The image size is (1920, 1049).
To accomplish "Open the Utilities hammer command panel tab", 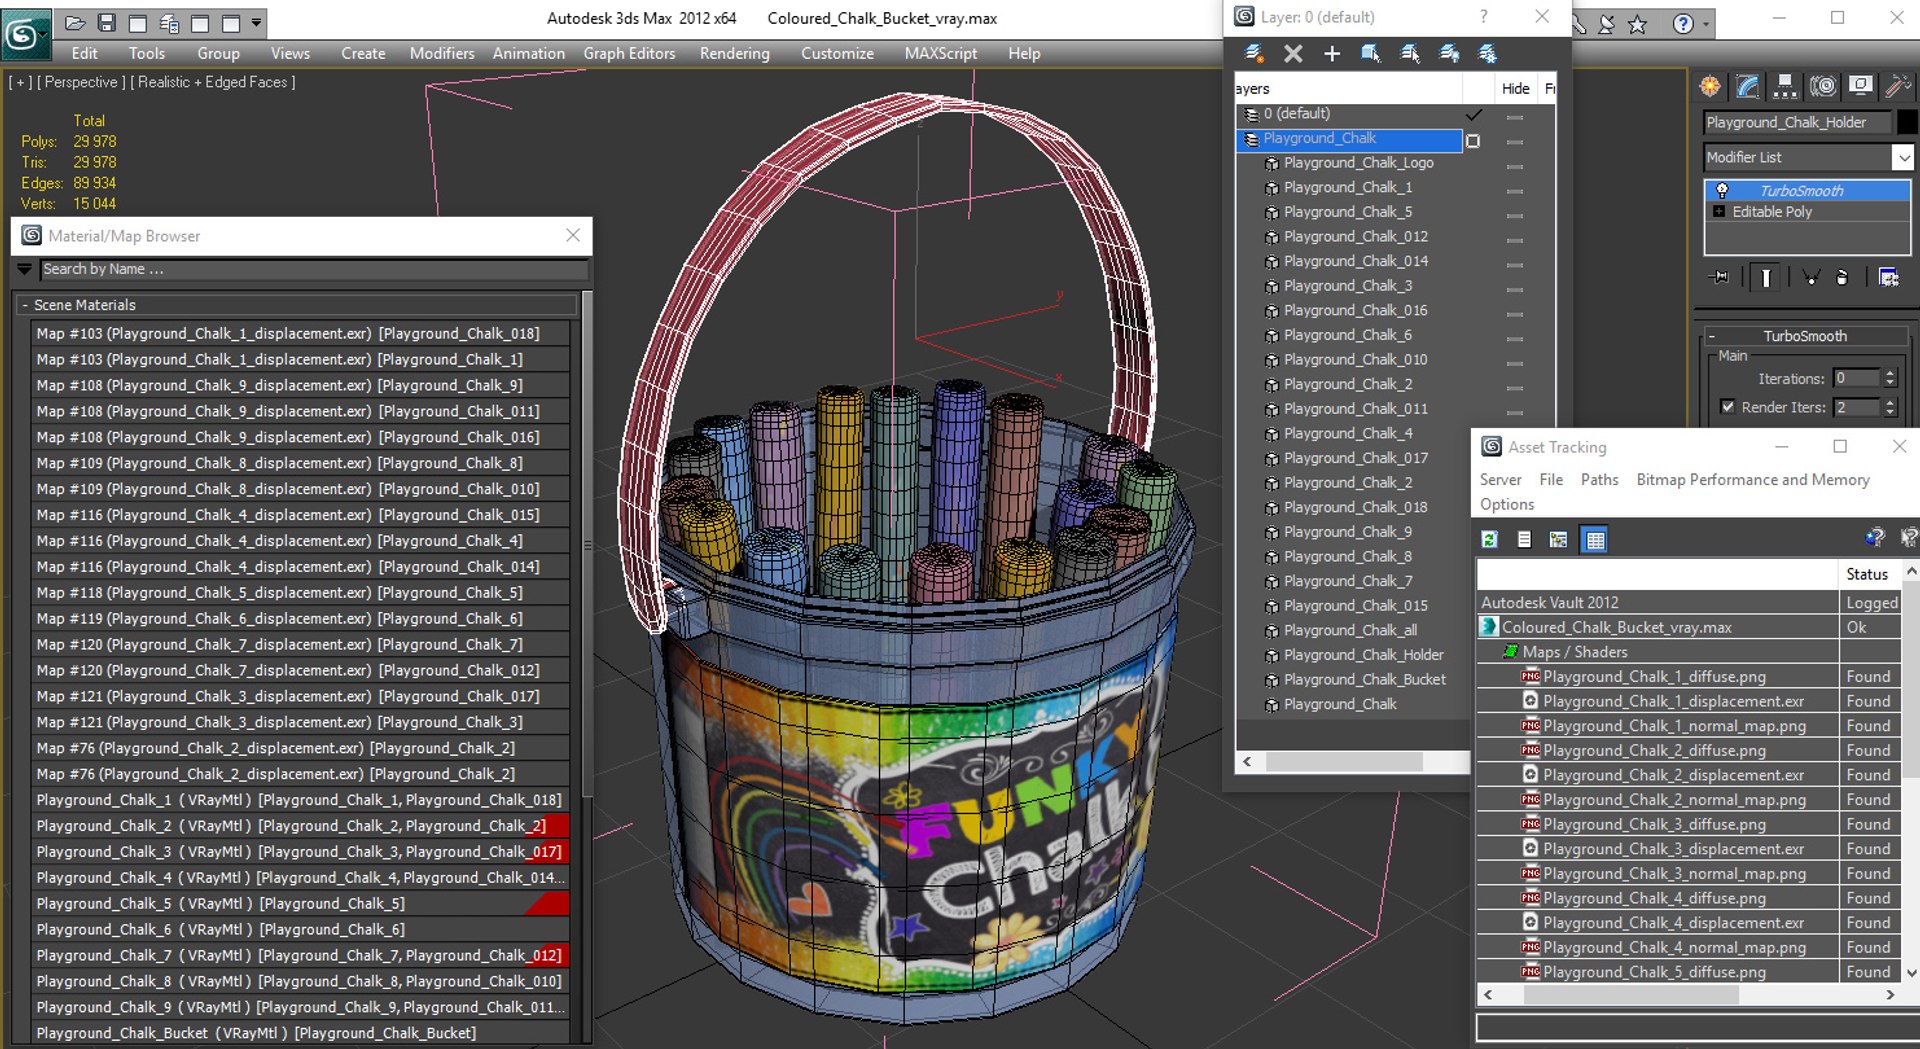I will coord(1897,87).
